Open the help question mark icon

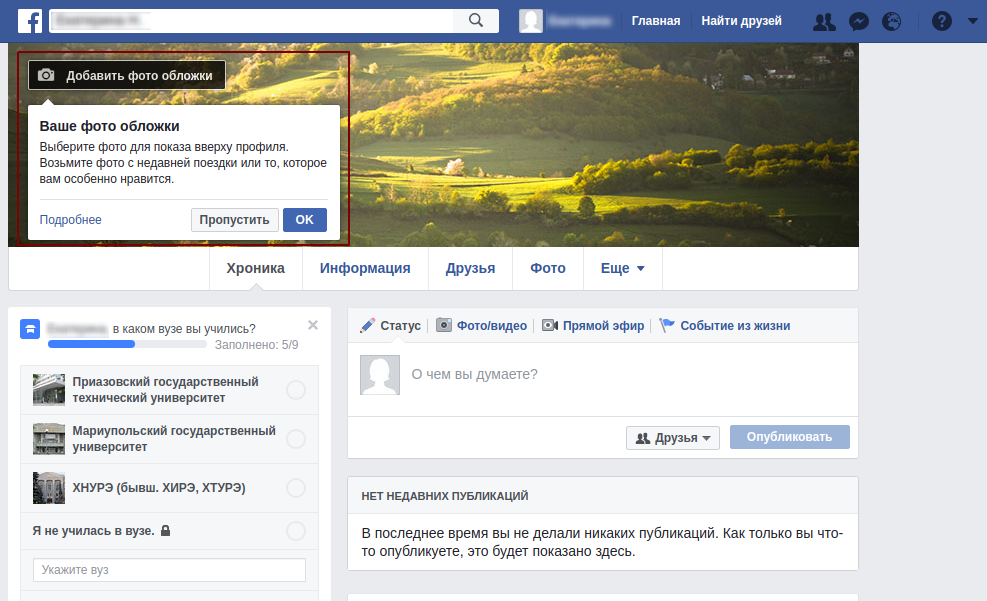(x=941, y=21)
